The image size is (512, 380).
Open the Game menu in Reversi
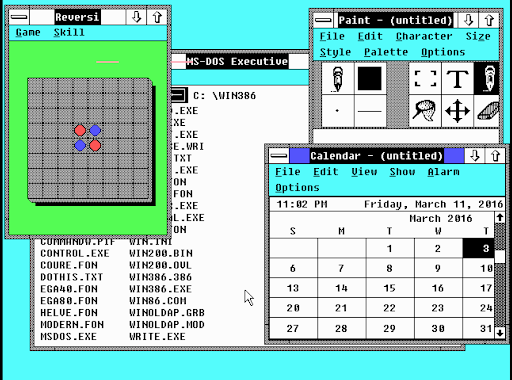(x=28, y=32)
